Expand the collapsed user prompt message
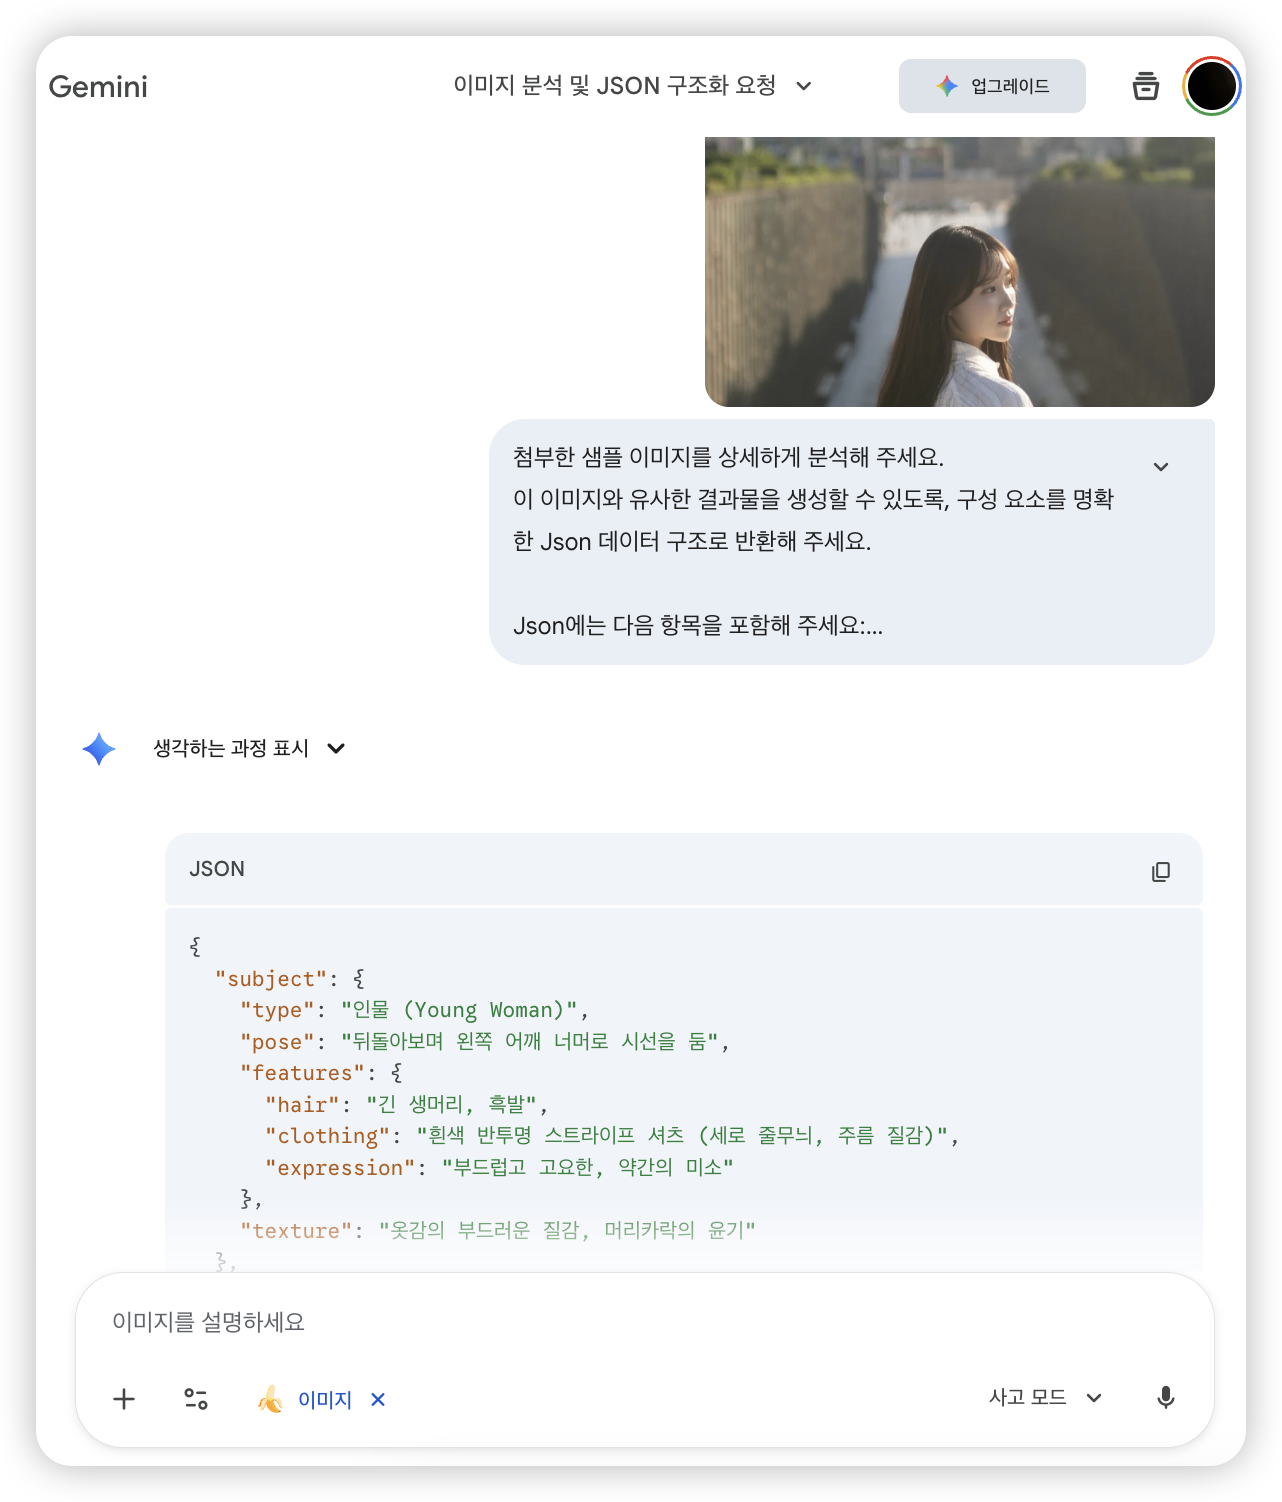 1161,467
